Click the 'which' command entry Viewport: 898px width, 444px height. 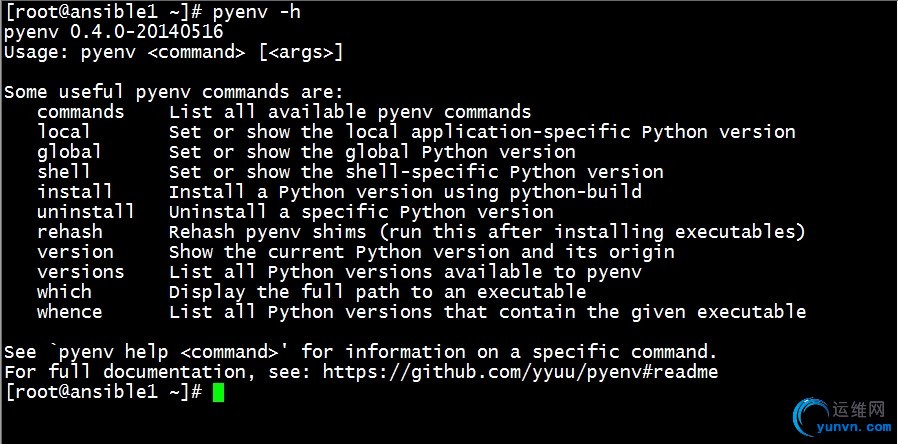pyautogui.click(x=64, y=292)
